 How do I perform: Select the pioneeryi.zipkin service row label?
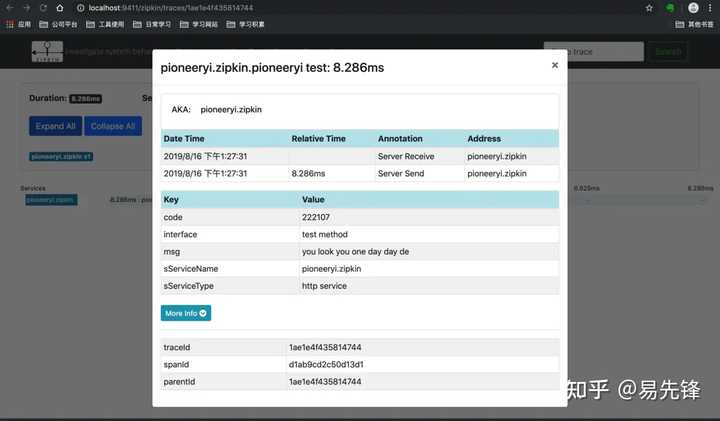[x=51, y=200]
